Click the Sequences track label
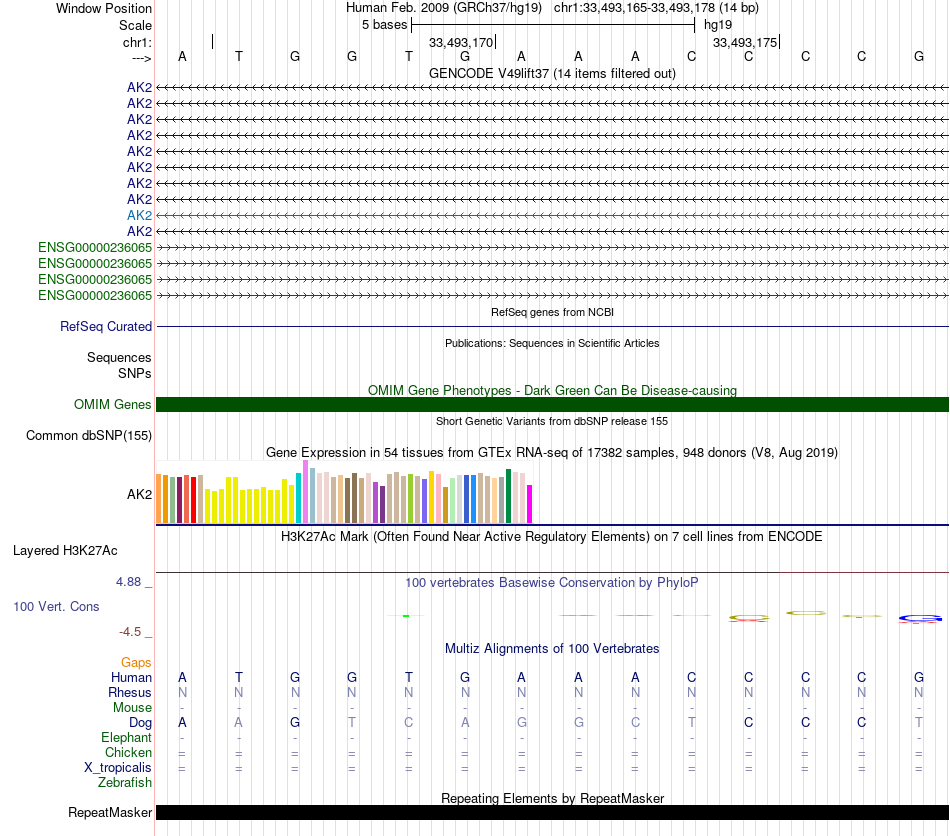The height and width of the screenshot is (836, 950). 119,357
